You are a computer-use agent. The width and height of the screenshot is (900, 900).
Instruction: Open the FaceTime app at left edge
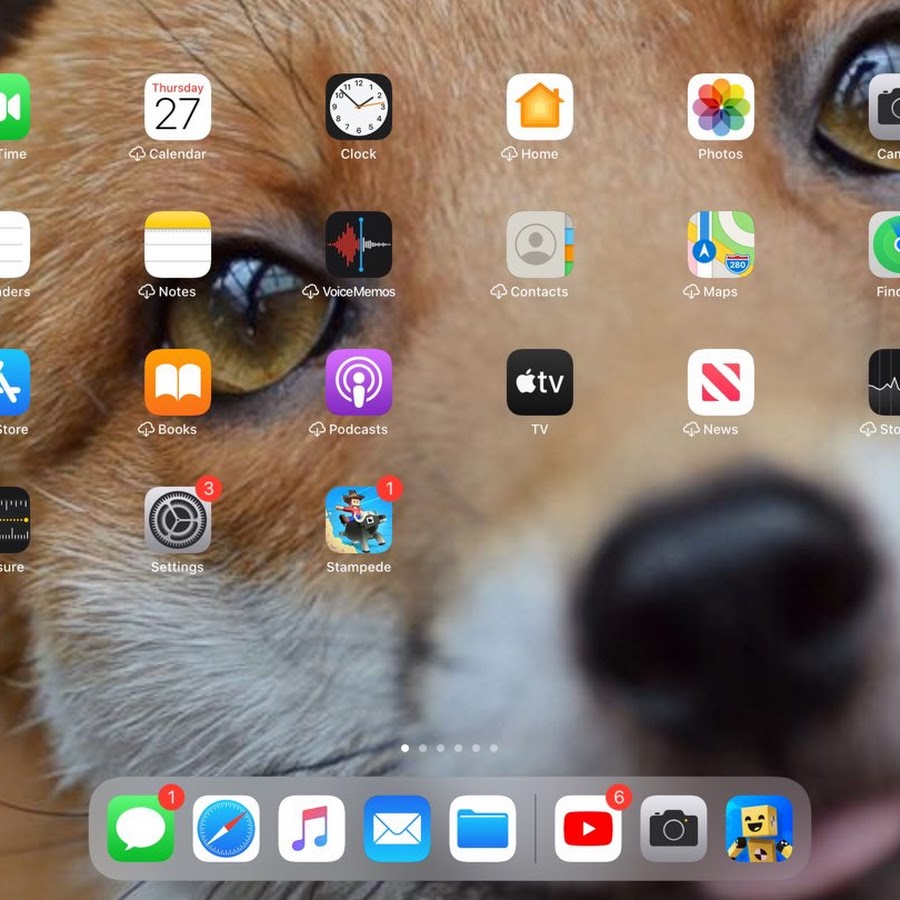[14, 107]
